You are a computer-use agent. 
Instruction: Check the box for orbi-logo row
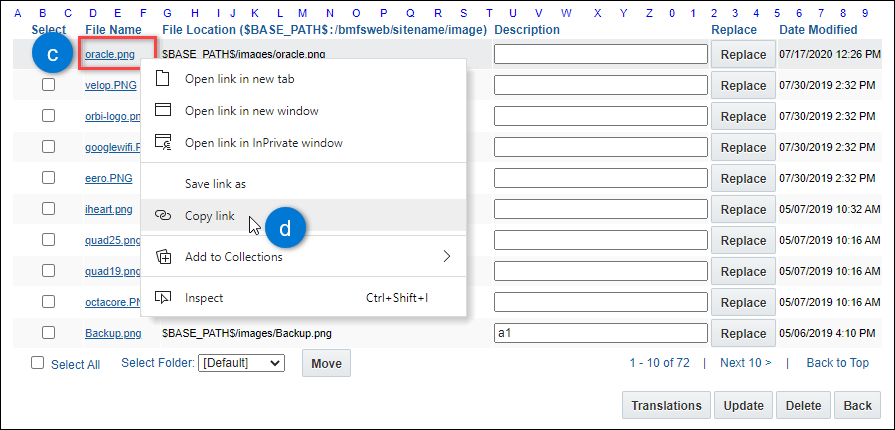tap(49, 116)
